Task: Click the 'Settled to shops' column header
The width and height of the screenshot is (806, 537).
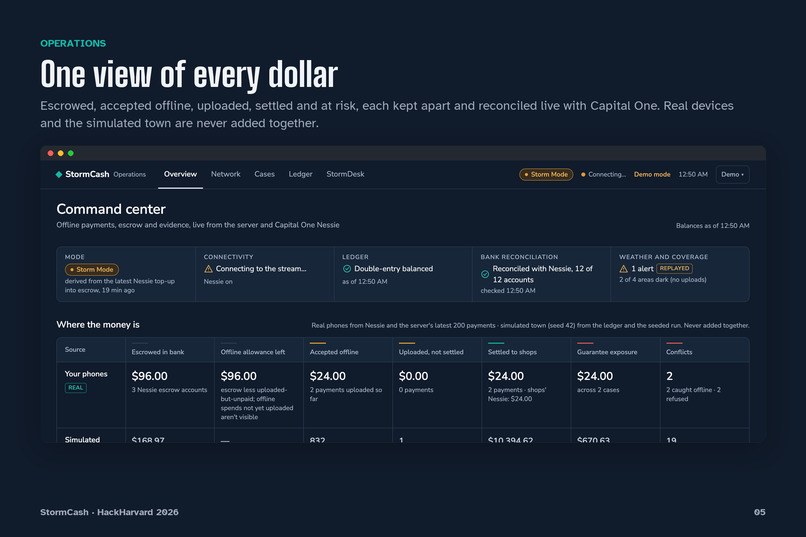Action: tap(512, 352)
